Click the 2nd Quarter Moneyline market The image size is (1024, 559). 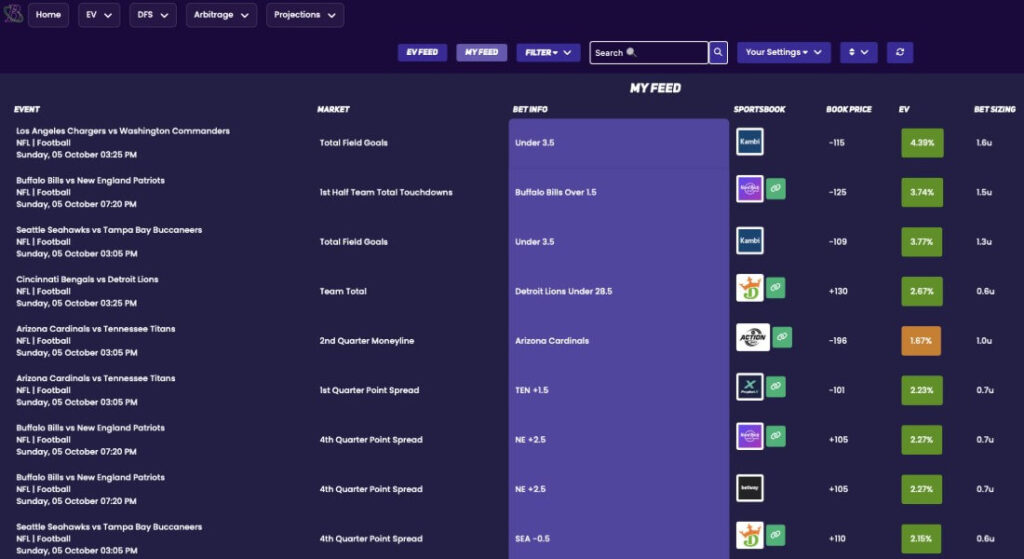pyautogui.click(x=366, y=340)
